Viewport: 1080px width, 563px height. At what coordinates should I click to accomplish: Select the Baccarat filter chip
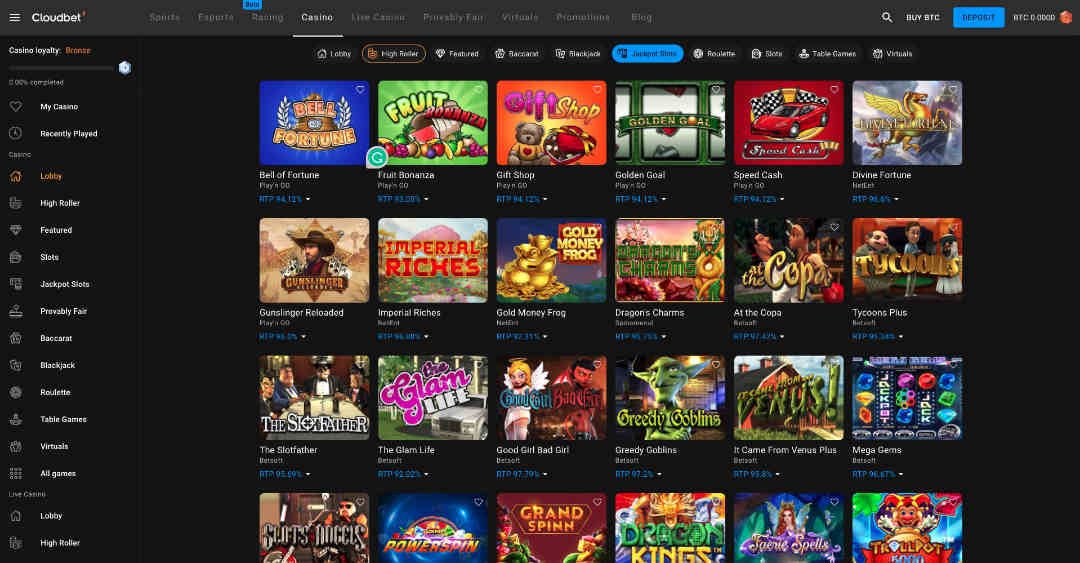coord(517,54)
